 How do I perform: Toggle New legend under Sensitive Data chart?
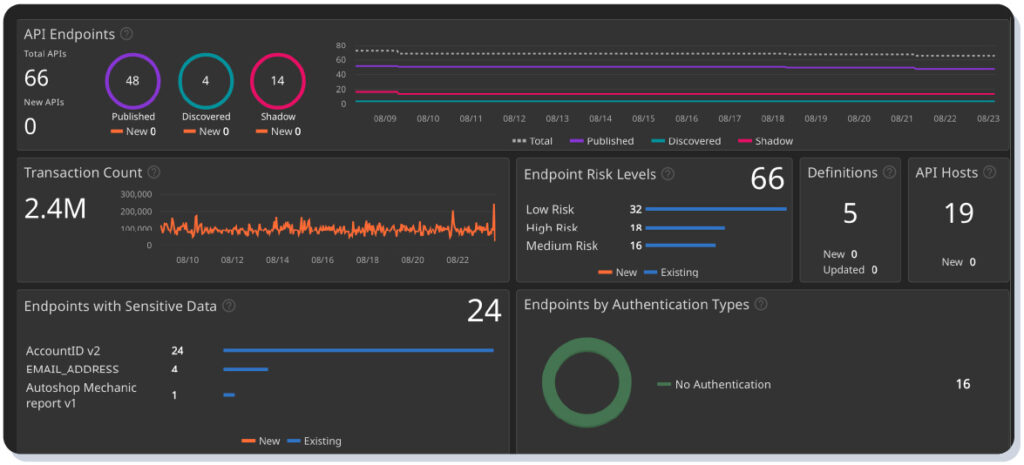click(x=261, y=441)
